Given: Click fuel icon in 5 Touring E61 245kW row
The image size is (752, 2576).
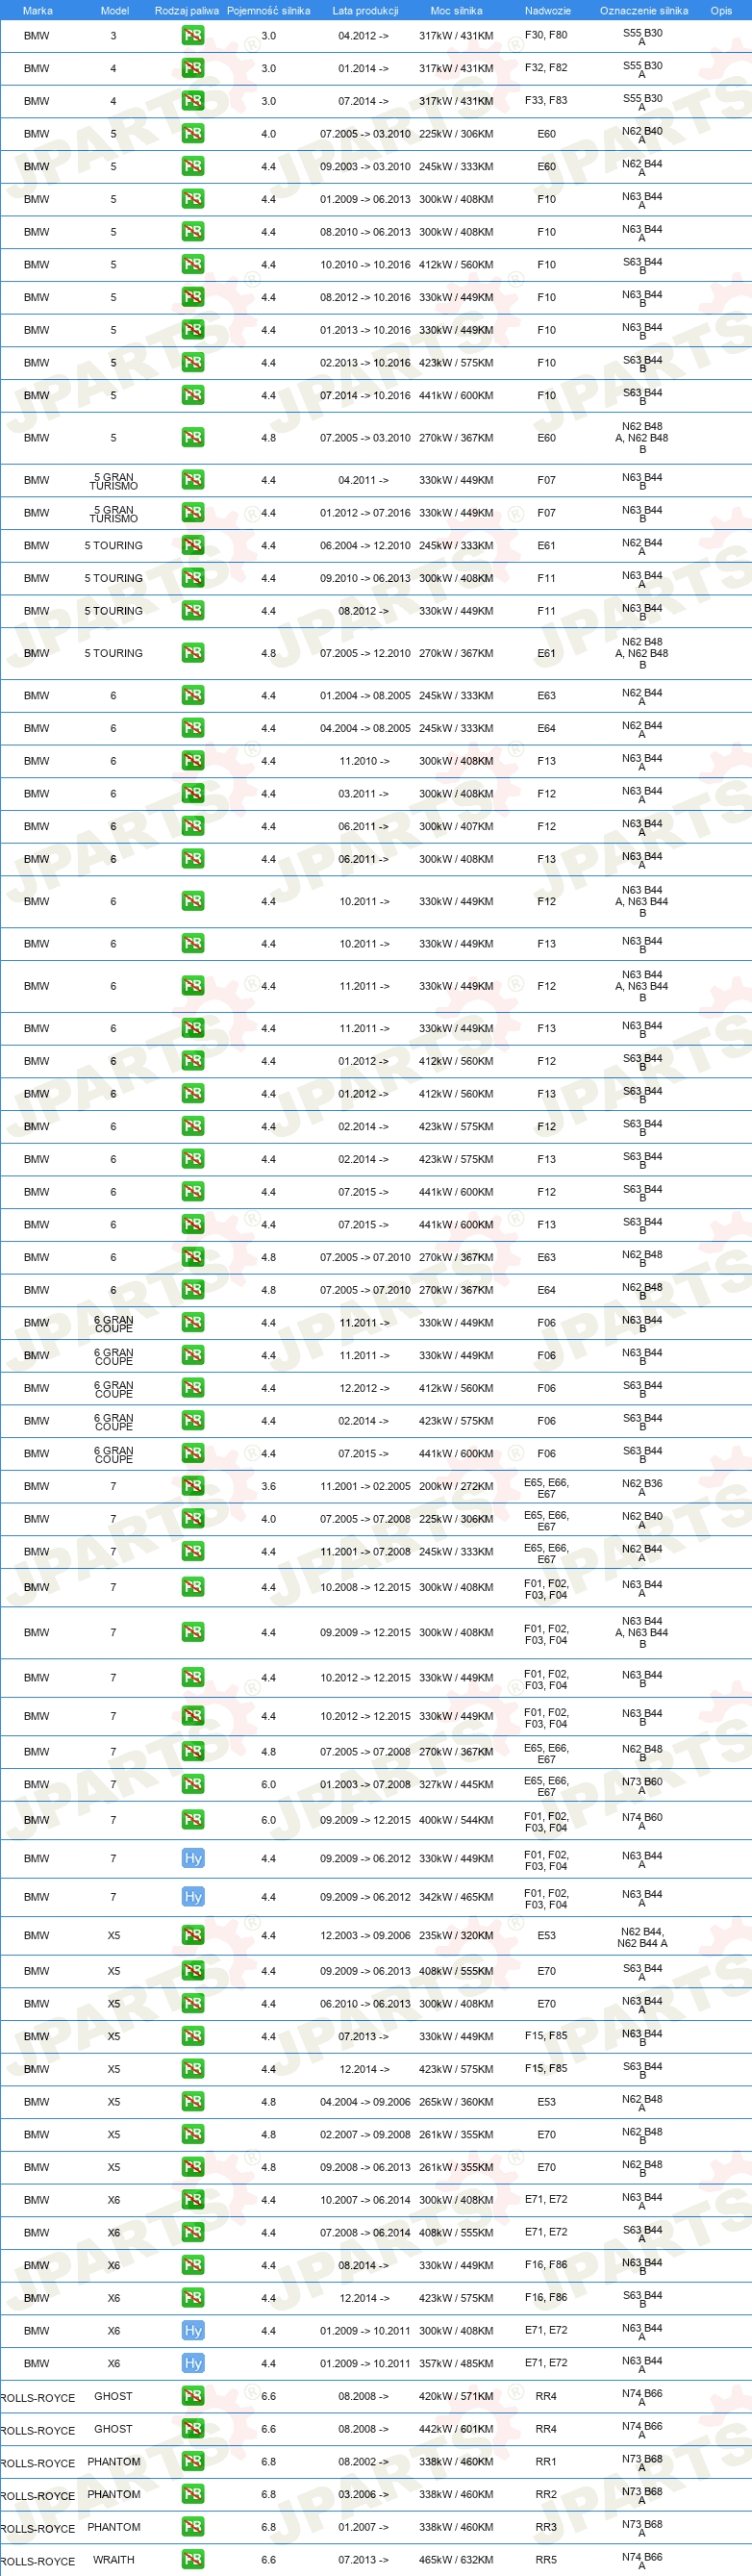Looking at the screenshot, I should (x=193, y=546).
